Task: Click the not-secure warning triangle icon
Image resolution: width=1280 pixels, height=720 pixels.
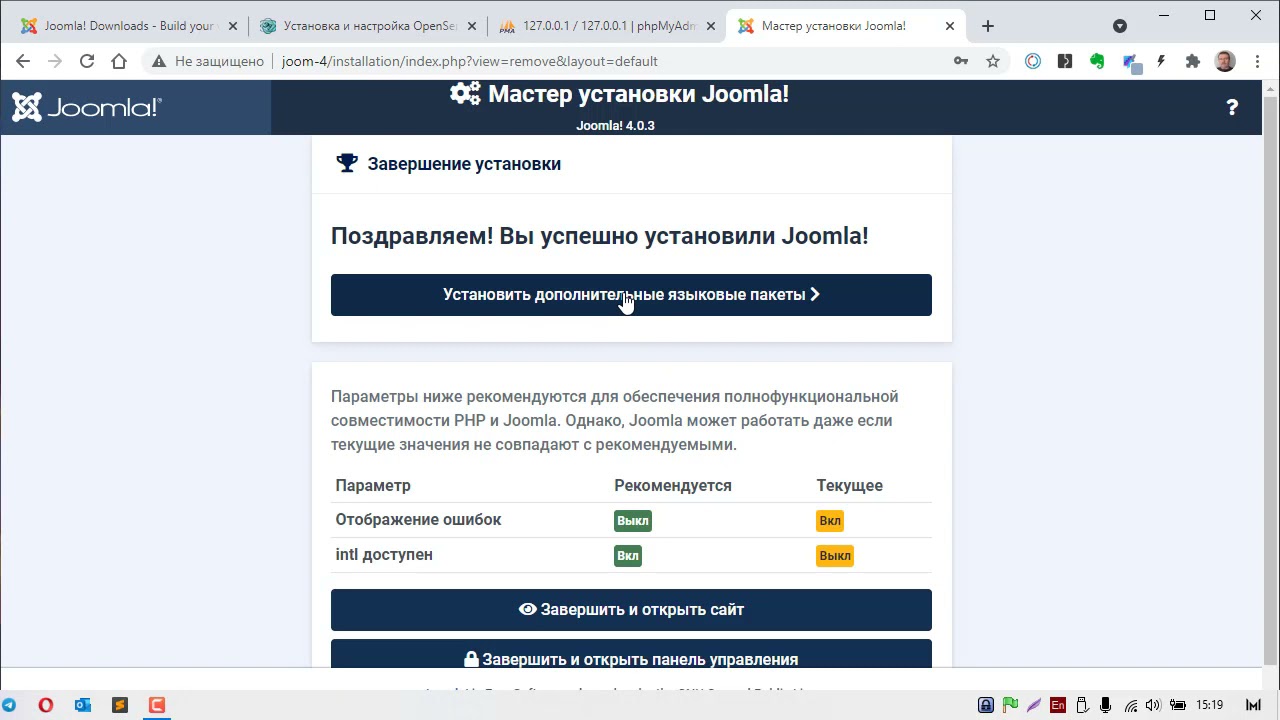Action: click(x=158, y=61)
